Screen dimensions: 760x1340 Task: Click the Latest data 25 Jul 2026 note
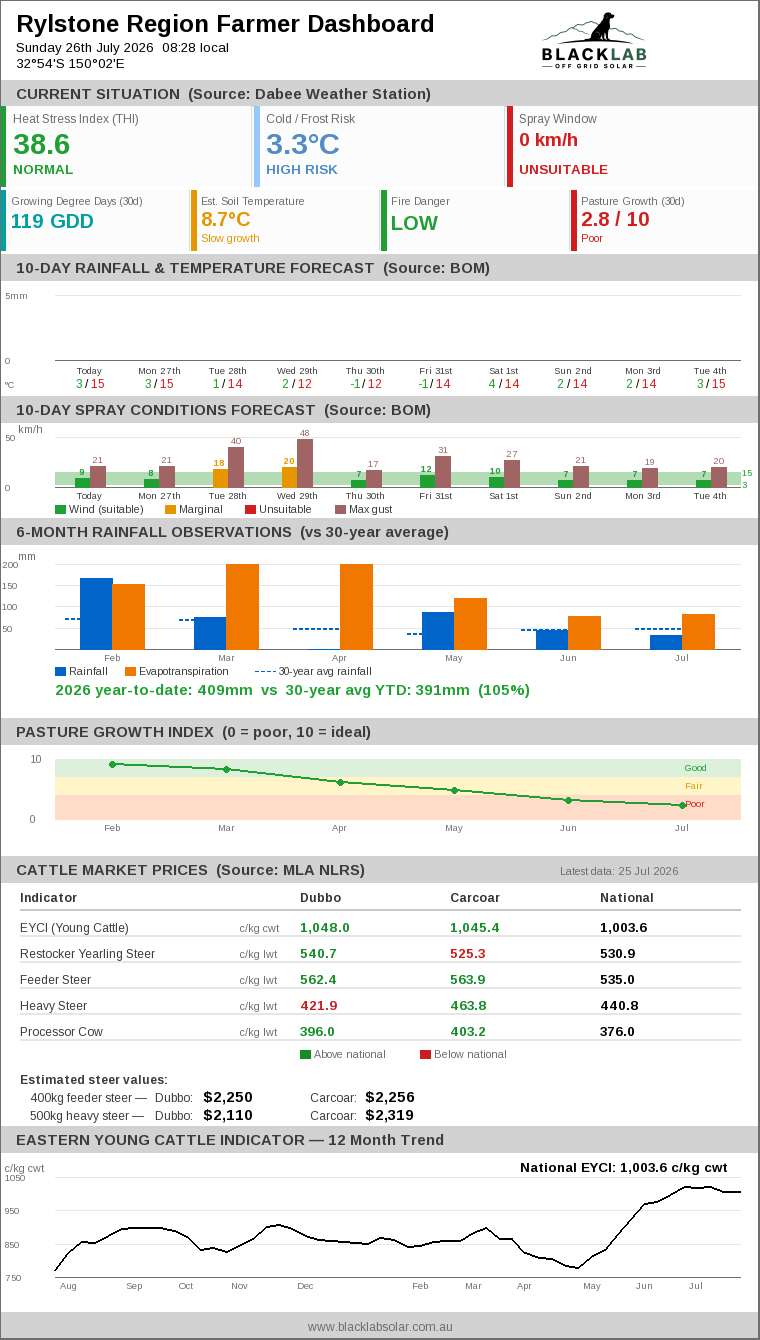(619, 871)
